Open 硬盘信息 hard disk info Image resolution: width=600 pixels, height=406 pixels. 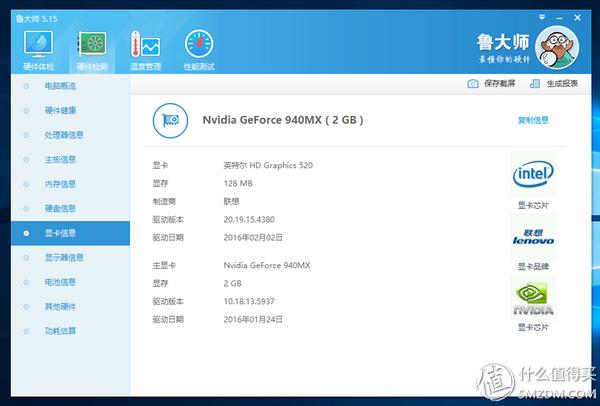click(x=60, y=208)
